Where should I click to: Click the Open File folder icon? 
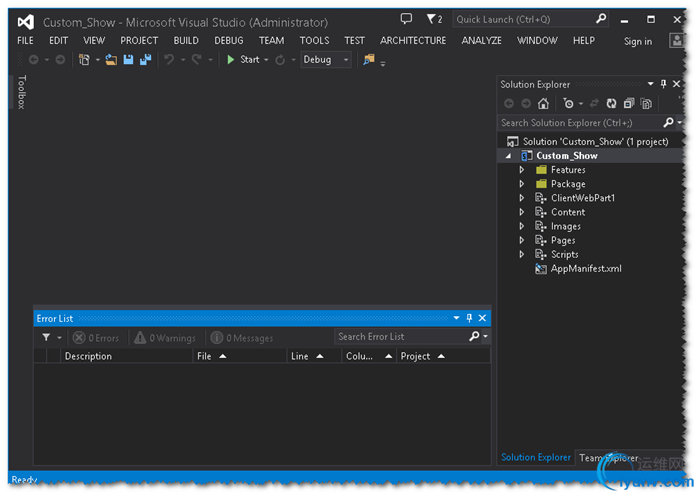point(112,60)
